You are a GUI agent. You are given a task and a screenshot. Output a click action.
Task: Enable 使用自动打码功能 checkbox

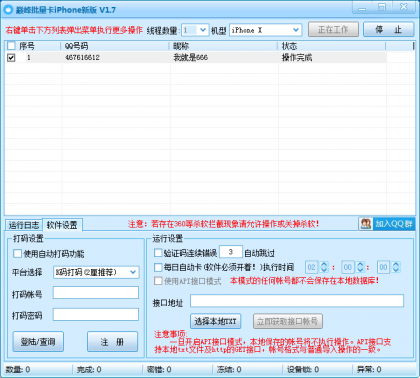click(17, 254)
